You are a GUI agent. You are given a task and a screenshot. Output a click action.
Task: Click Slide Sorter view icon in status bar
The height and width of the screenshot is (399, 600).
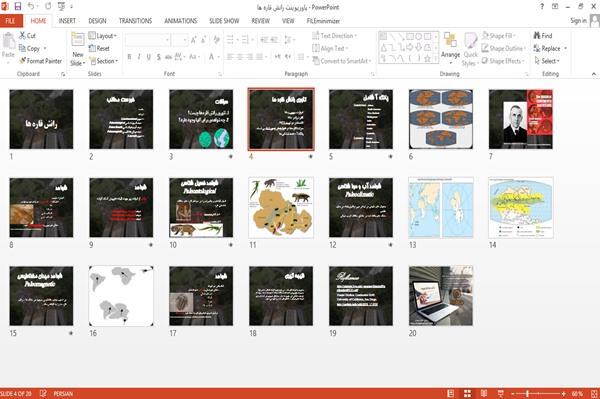tap(467, 393)
